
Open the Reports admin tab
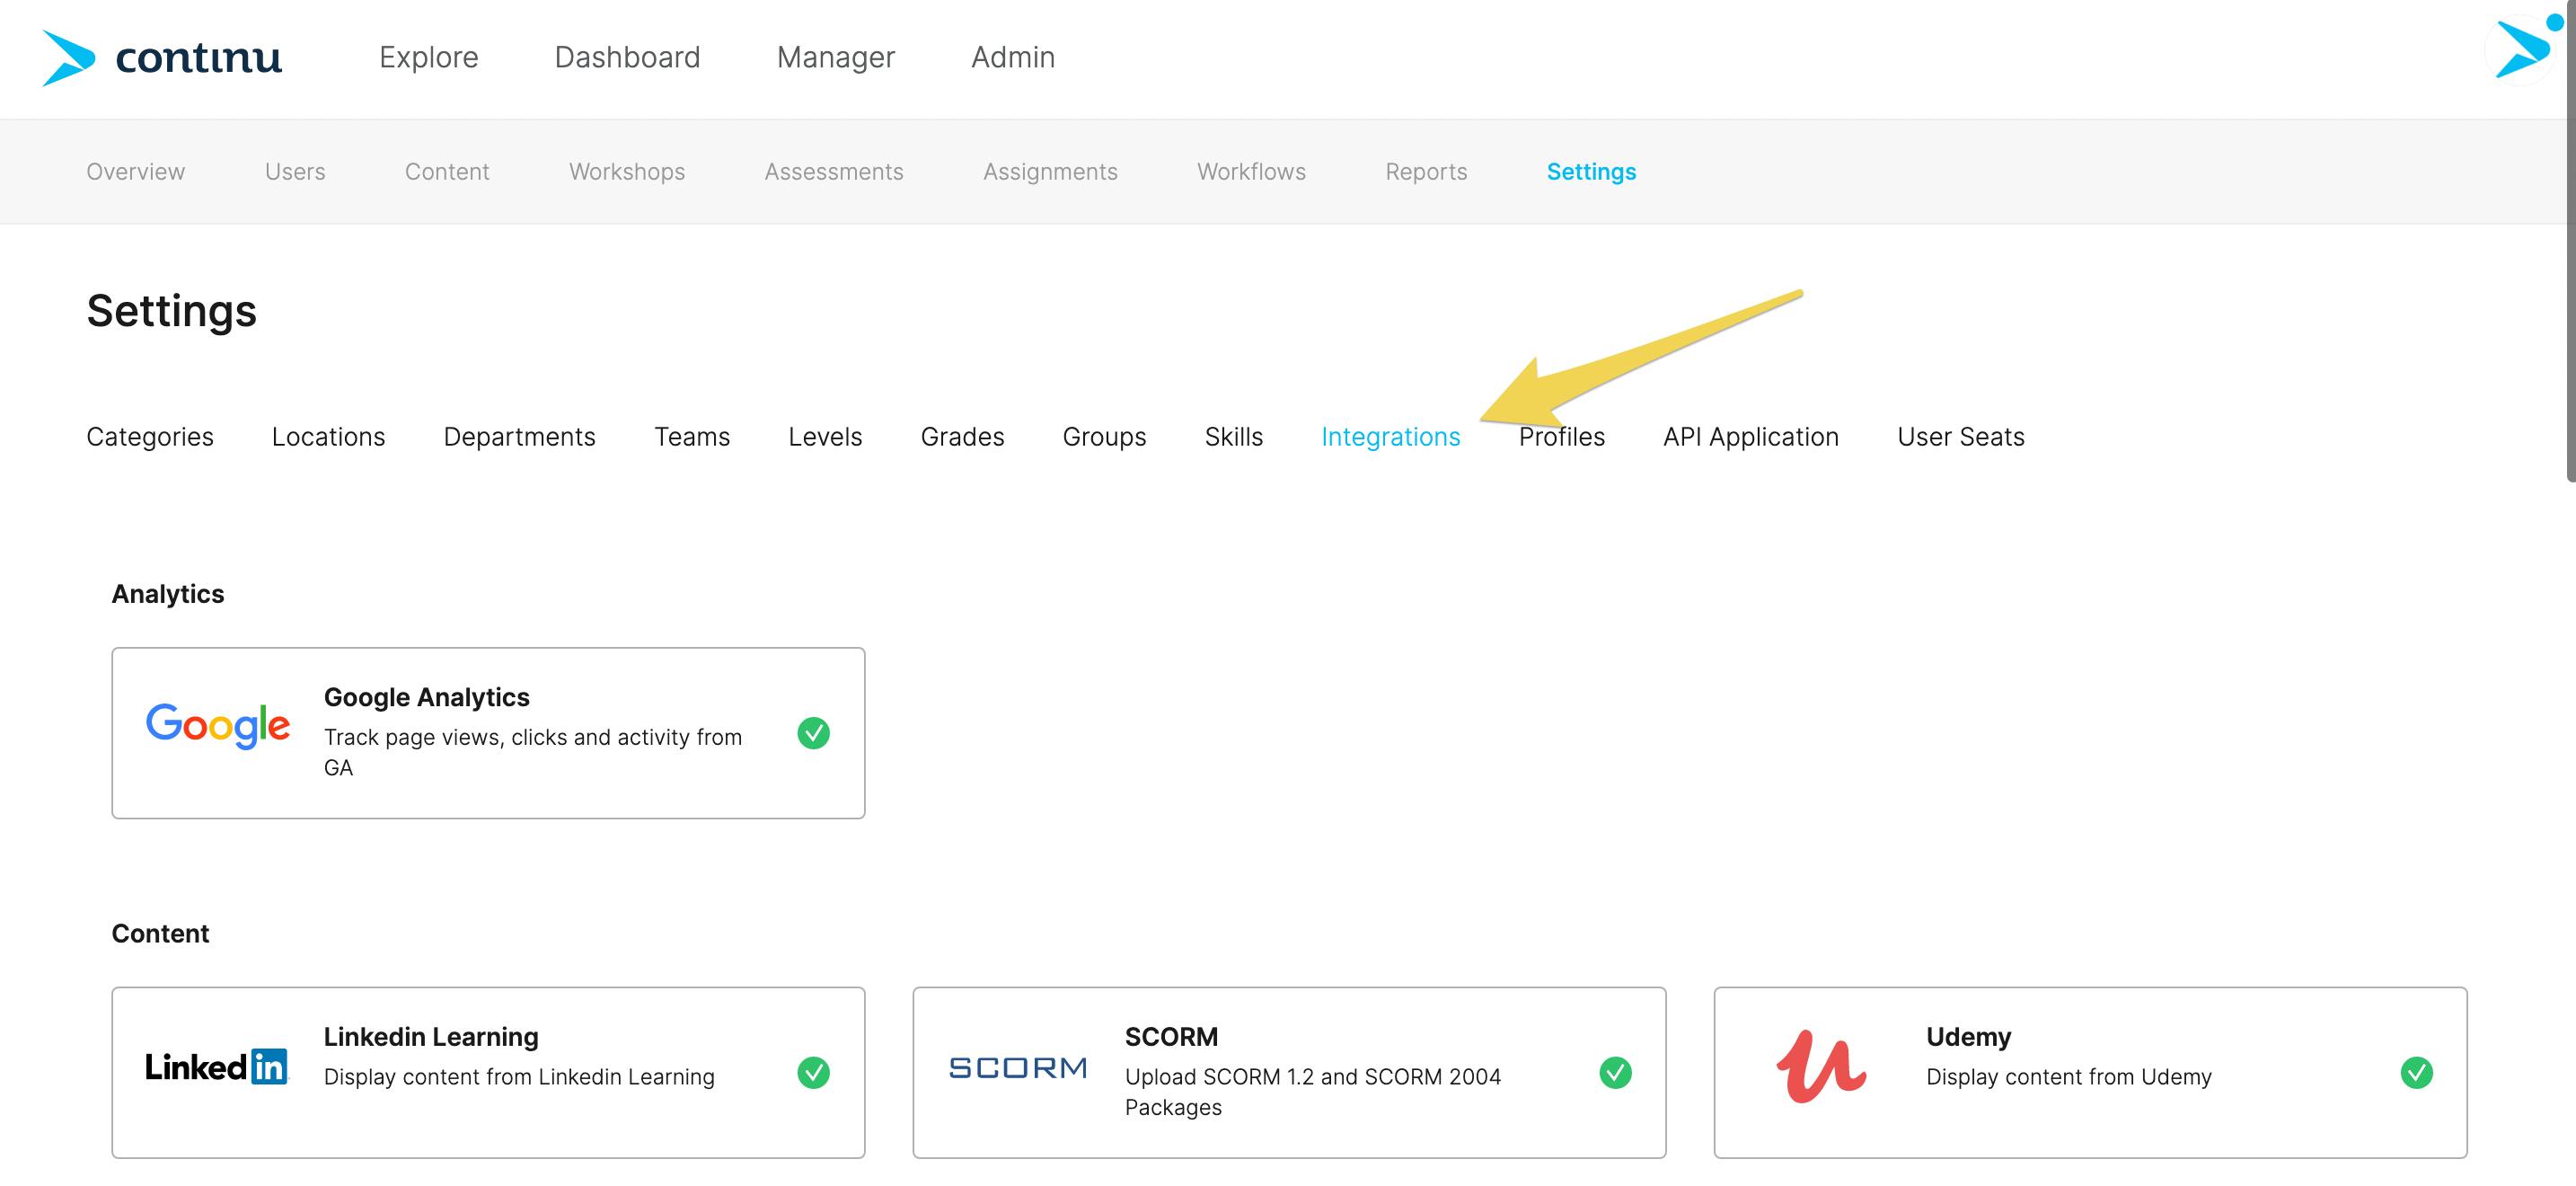[x=1426, y=172]
